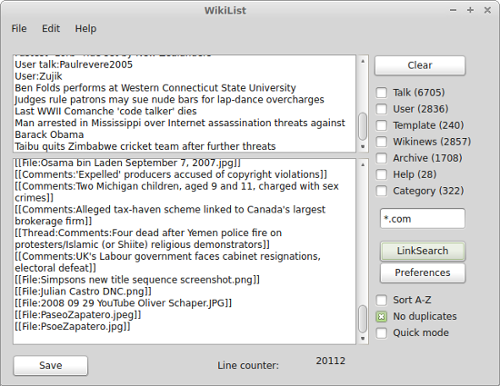This screenshot has width=500, height=386.
Task: Enable the Template (240) filter
Action: (x=381, y=125)
